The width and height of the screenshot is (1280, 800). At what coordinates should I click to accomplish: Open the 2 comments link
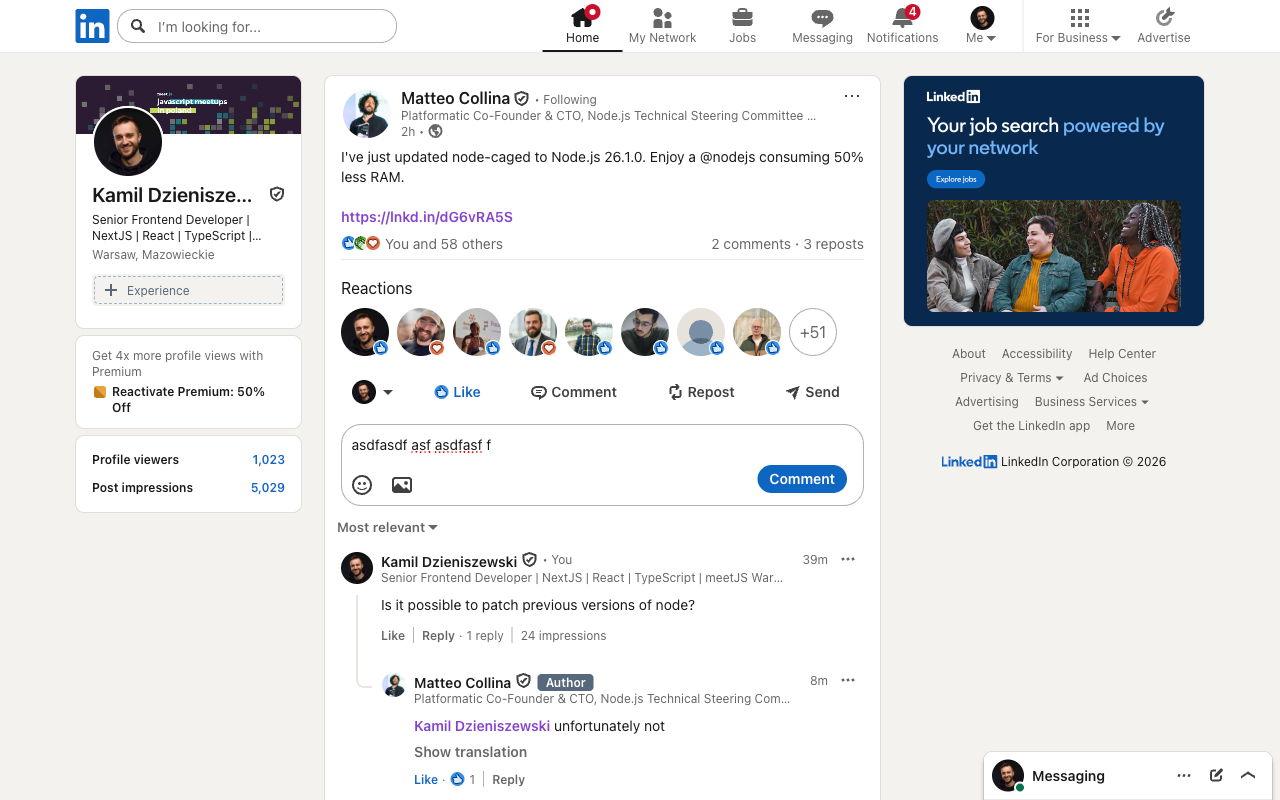751,244
